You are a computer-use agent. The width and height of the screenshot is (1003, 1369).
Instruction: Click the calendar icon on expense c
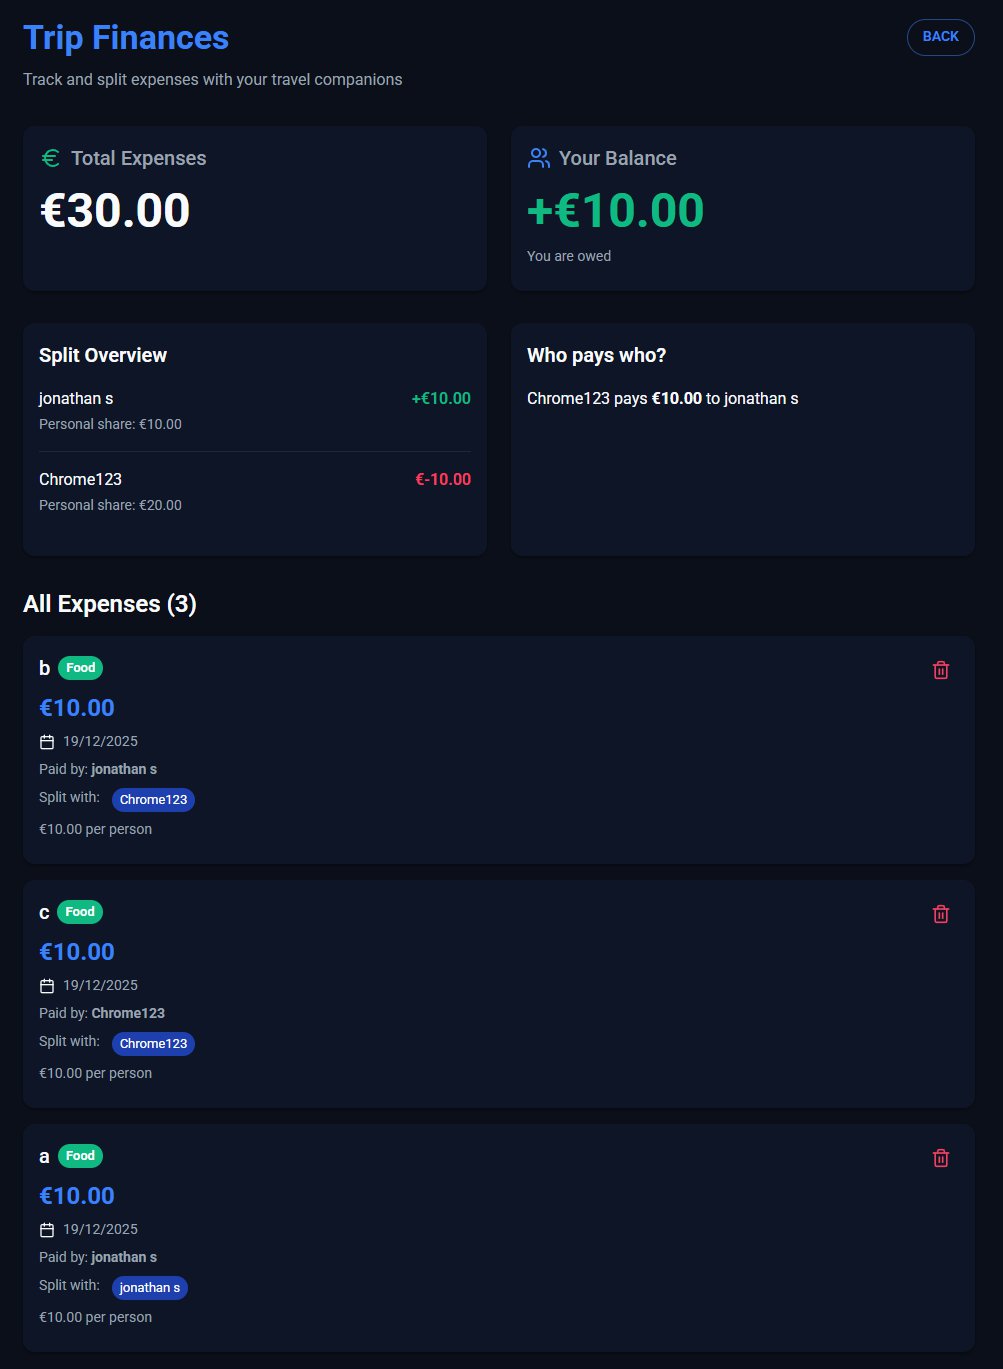click(x=47, y=986)
